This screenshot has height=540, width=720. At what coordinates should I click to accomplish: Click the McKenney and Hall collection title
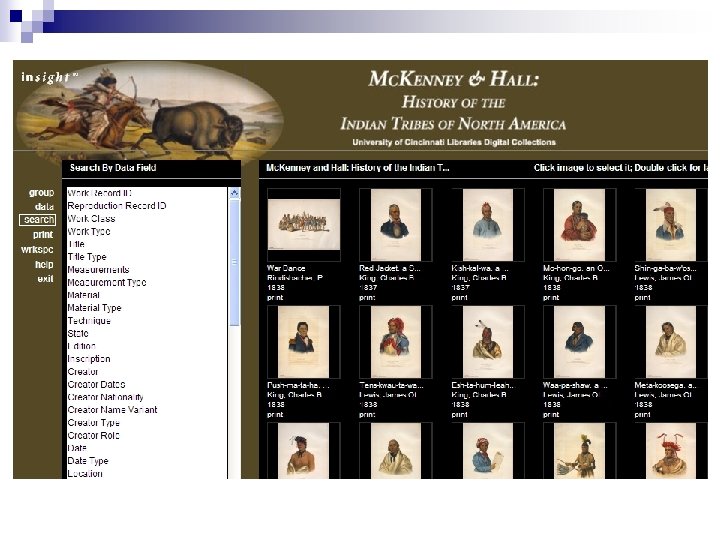coord(358,168)
